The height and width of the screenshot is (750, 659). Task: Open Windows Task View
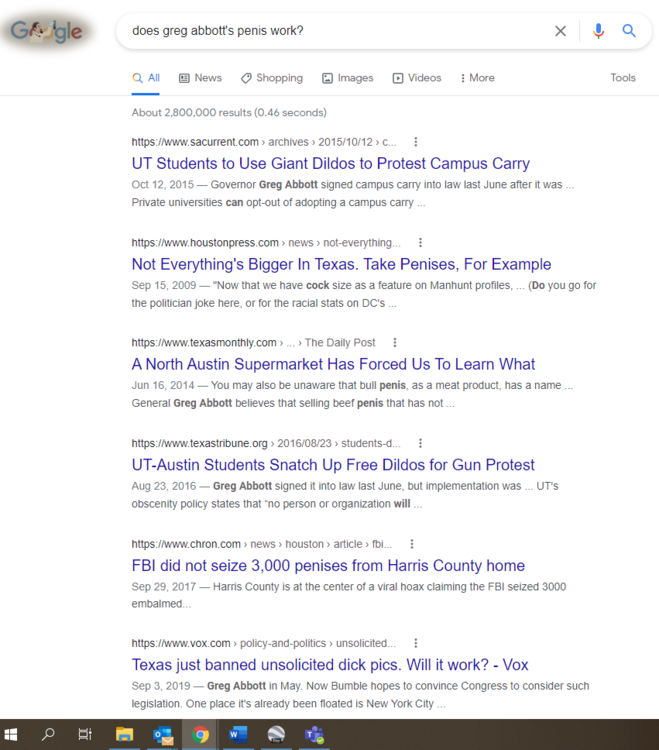pos(85,735)
